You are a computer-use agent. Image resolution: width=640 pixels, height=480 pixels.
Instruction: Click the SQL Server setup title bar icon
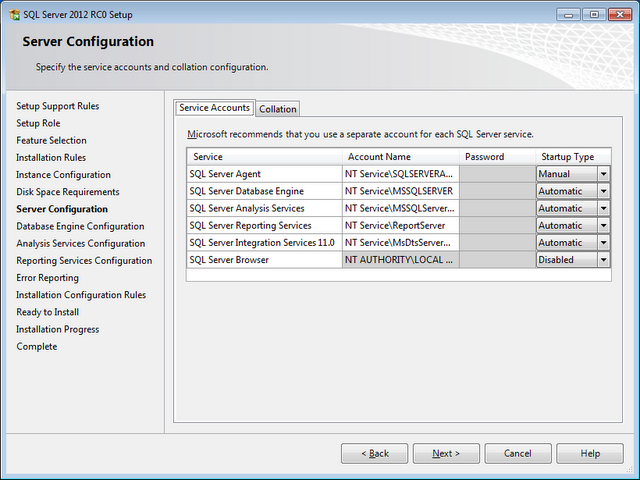[15, 15]
